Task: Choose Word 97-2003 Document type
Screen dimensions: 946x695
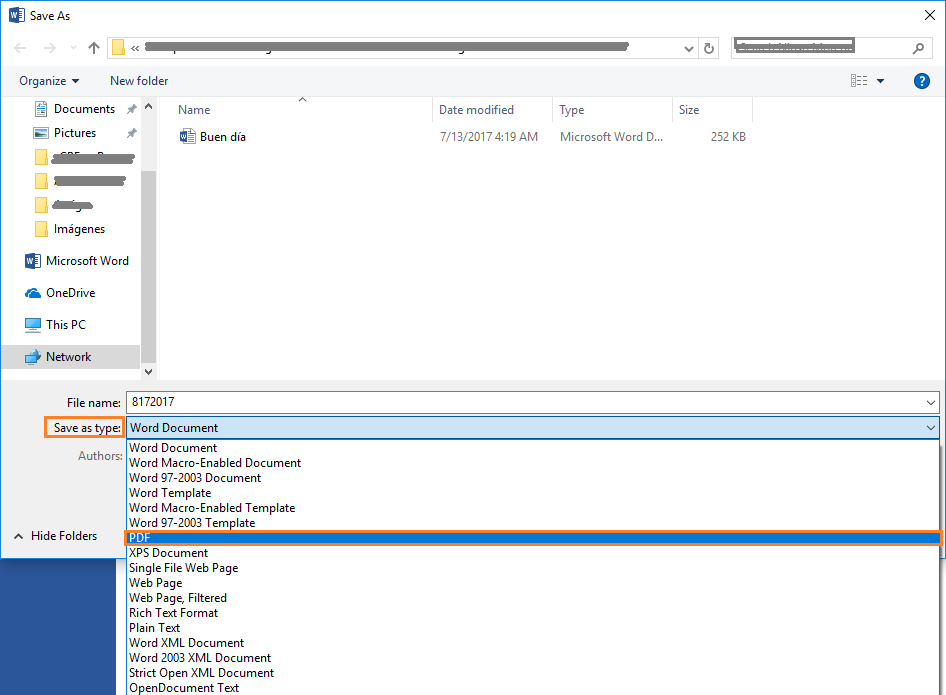Action: [533, 478]
